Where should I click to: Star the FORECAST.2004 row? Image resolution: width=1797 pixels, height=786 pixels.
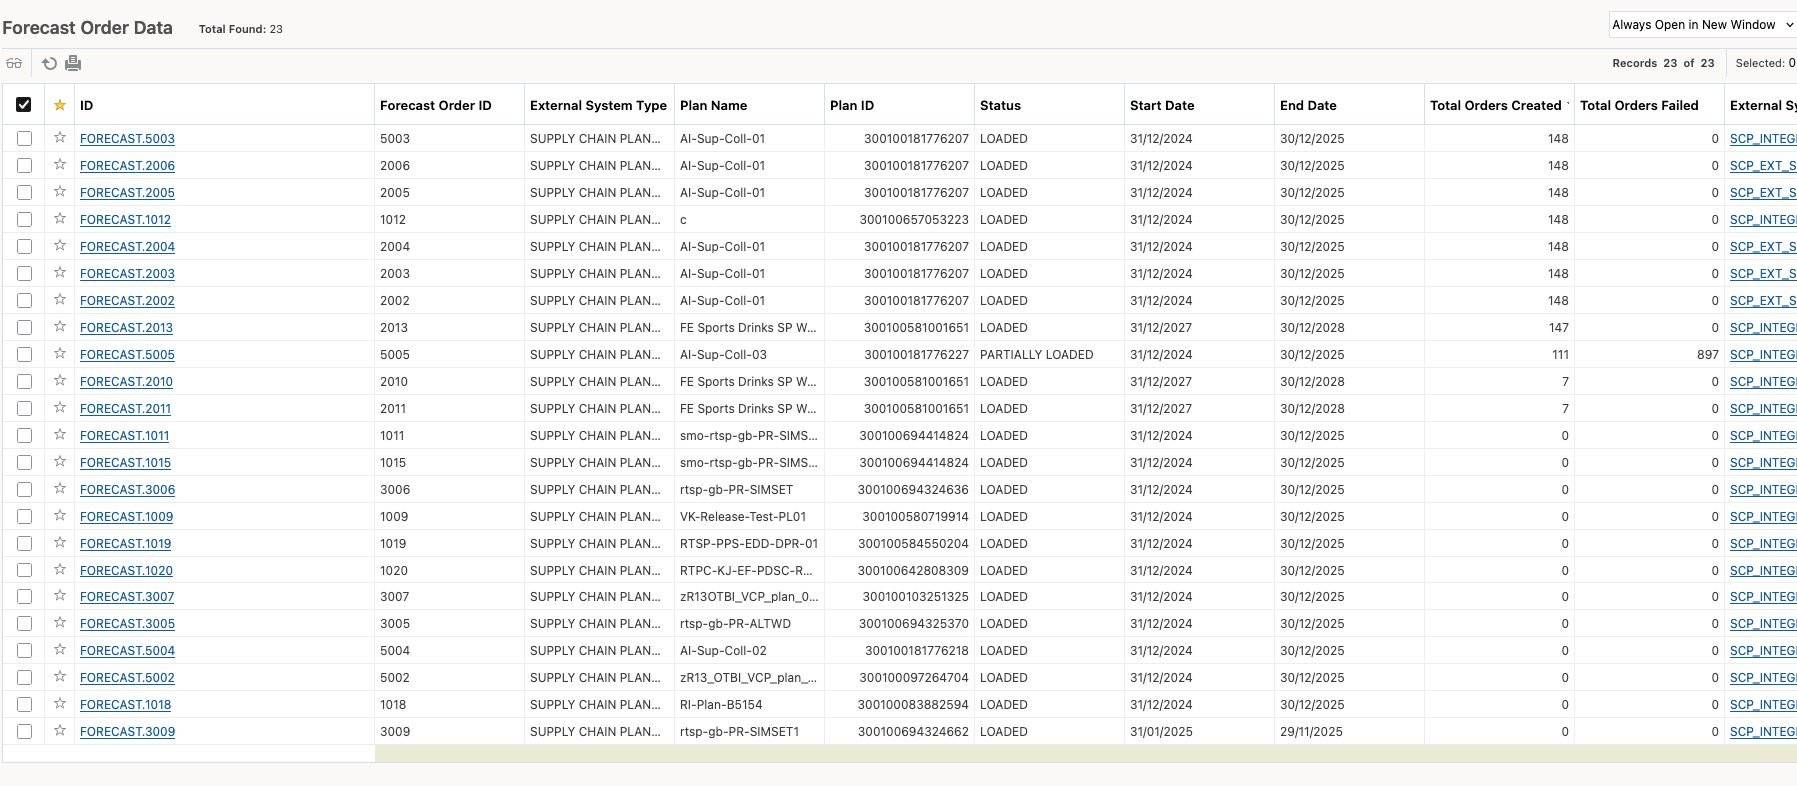point(60,246)
